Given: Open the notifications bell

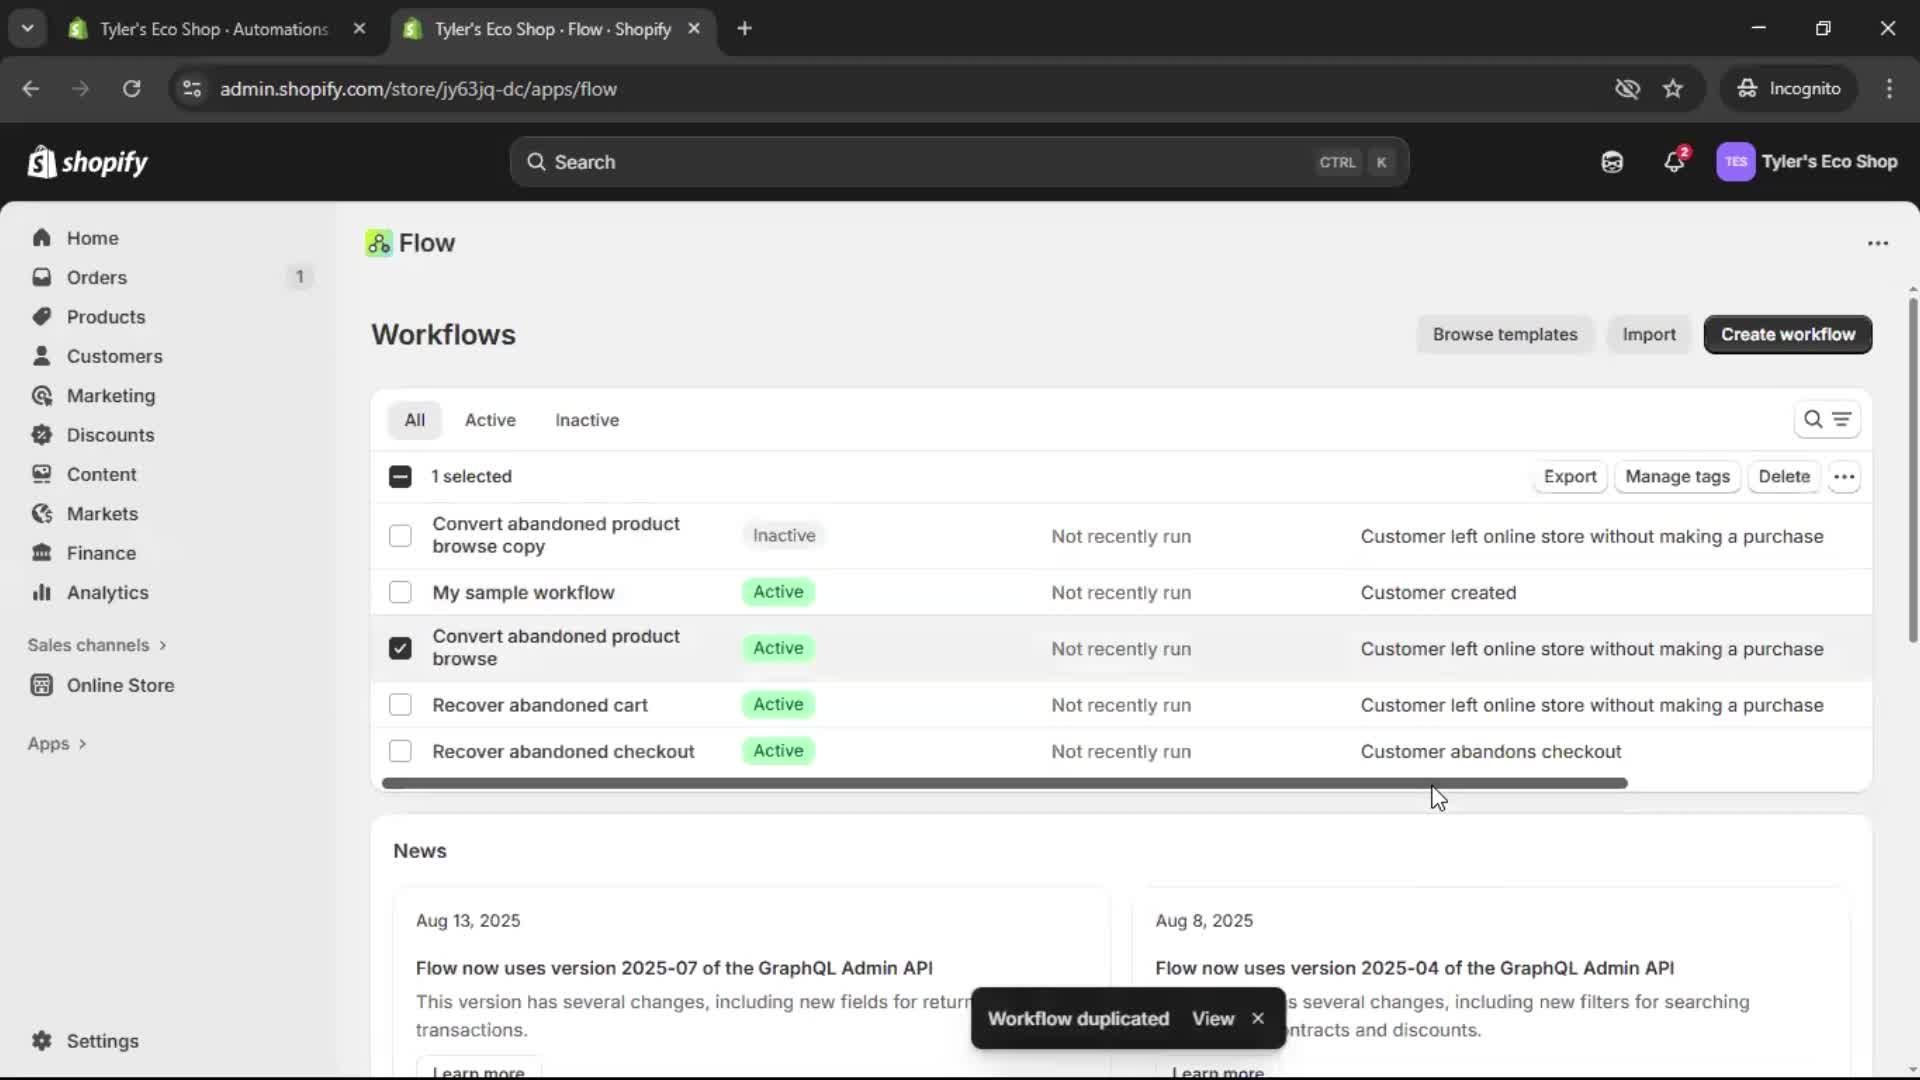Looking at the screenshot, I should [1675, 162].
